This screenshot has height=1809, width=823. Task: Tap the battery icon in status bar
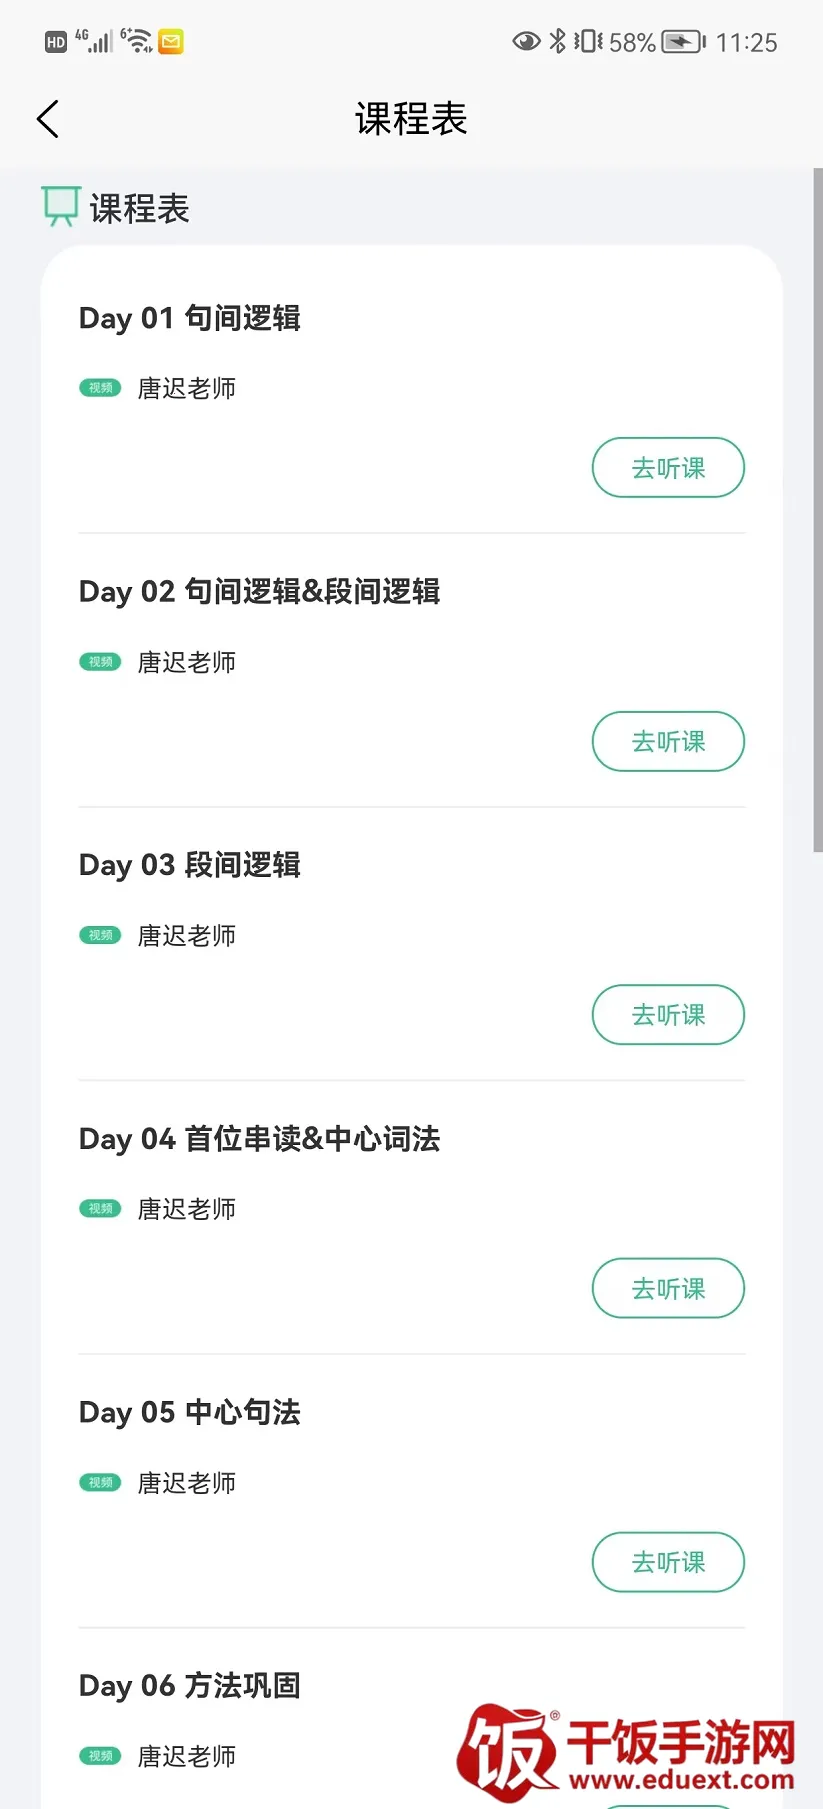684,42
